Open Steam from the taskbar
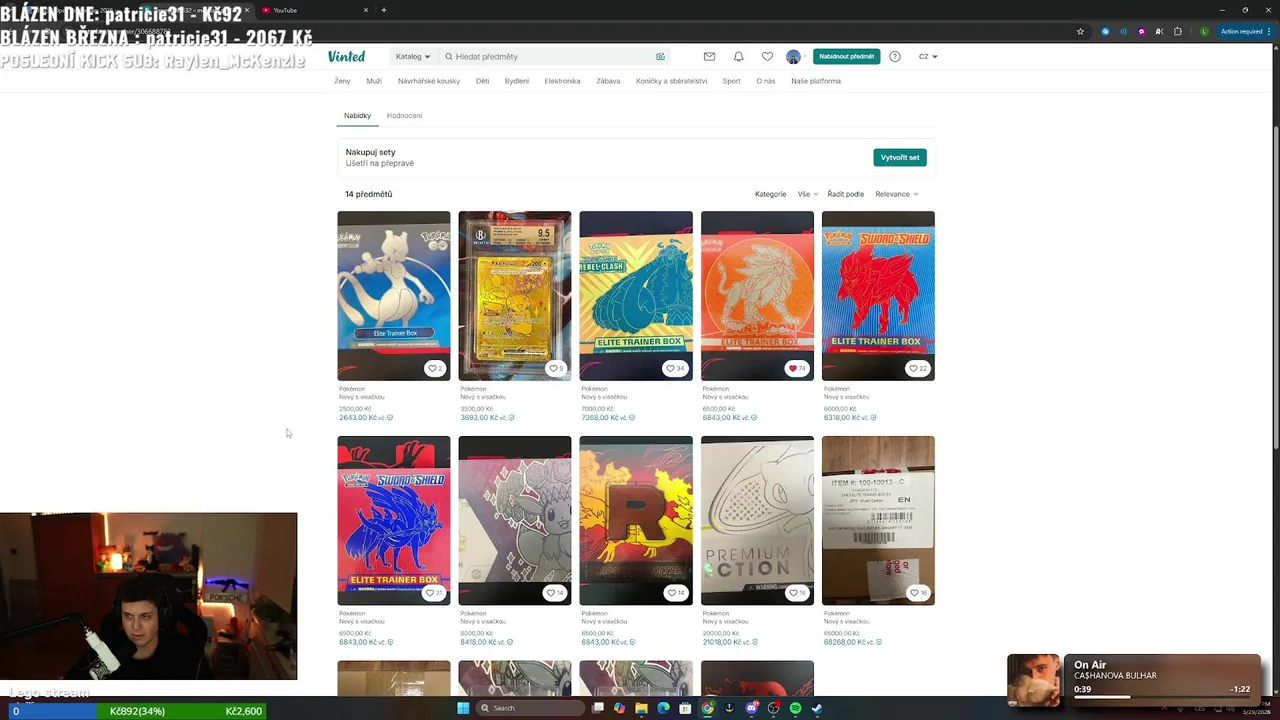The image size is (1280, 720). coord(817,708)
